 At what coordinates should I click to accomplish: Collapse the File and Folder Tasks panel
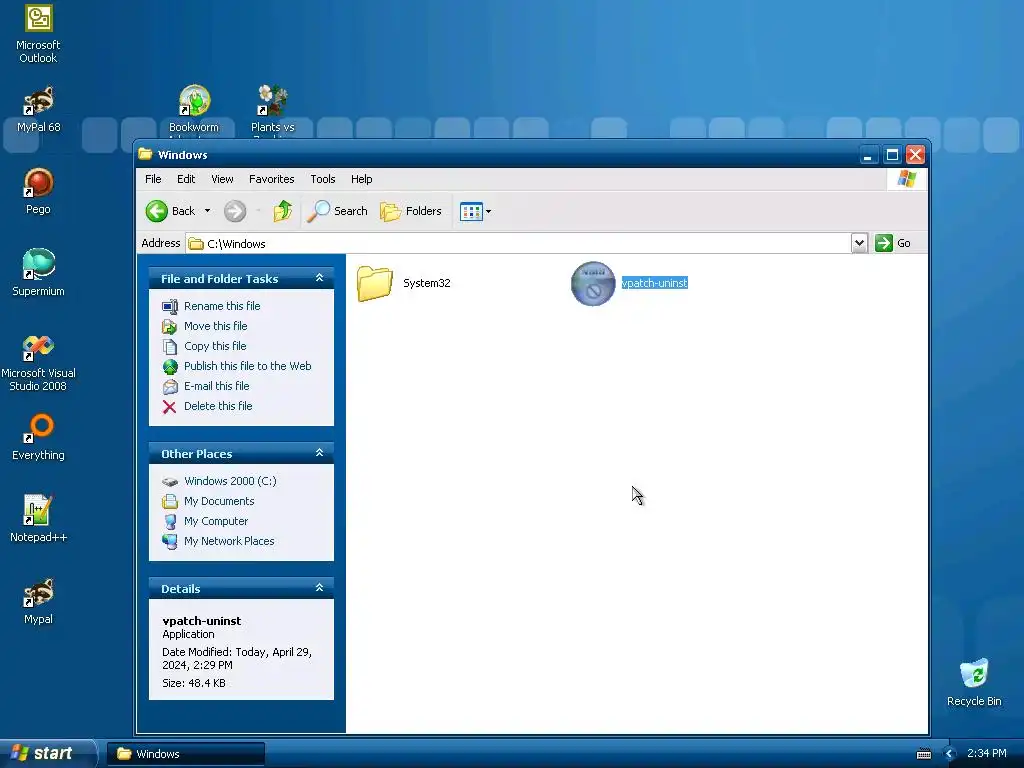319,278
